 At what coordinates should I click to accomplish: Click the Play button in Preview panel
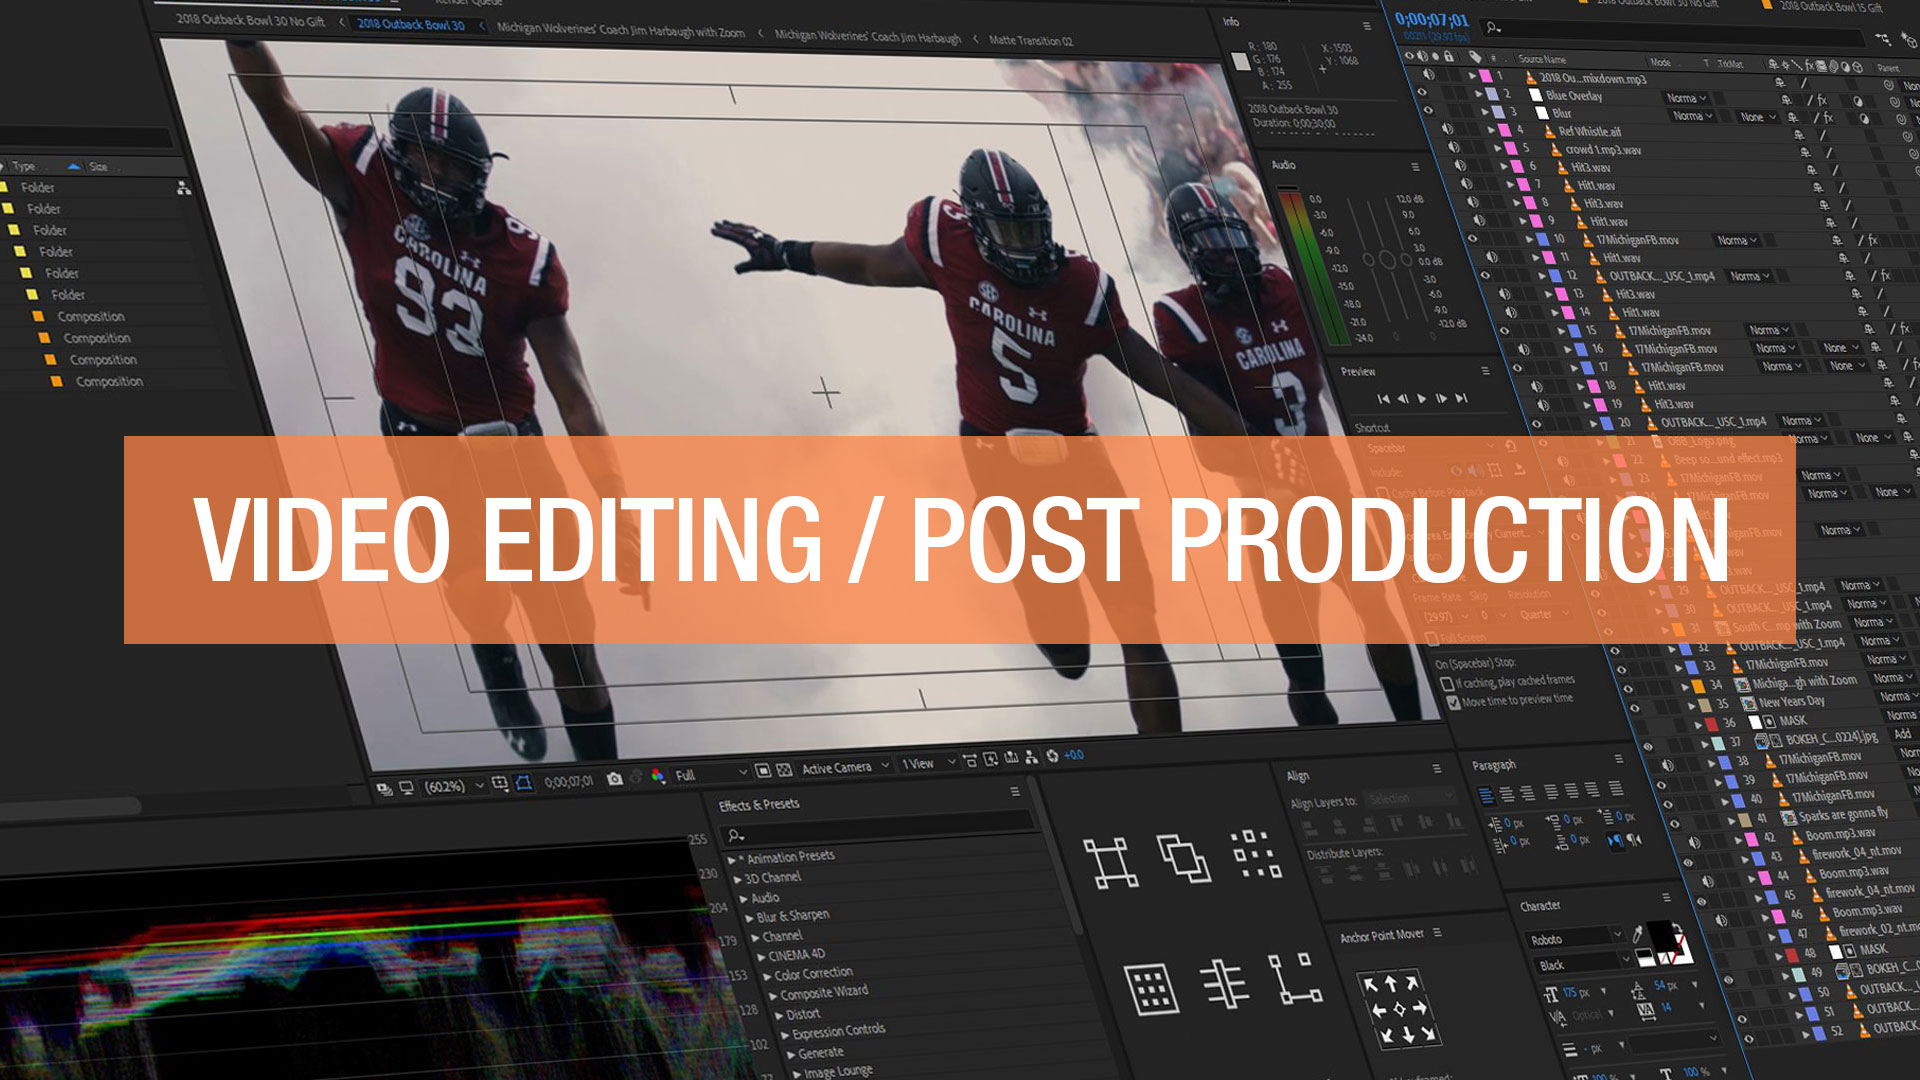point(1422,399)
